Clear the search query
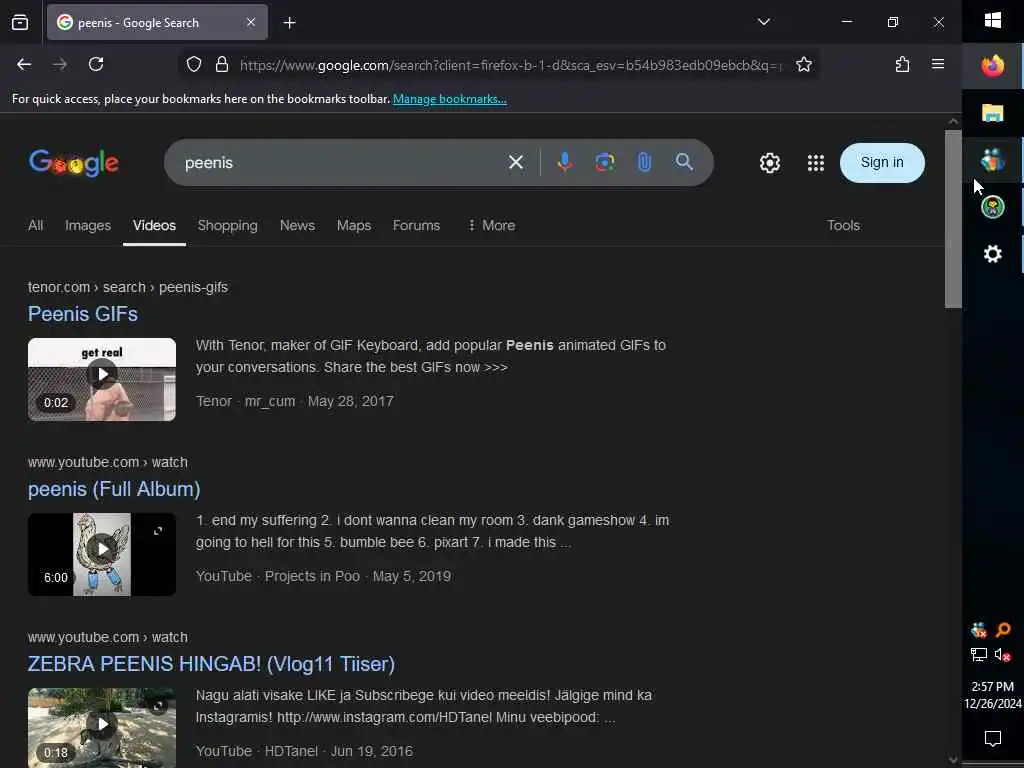The width and height of the screenshot is (1024, 768). coord(516,162)
